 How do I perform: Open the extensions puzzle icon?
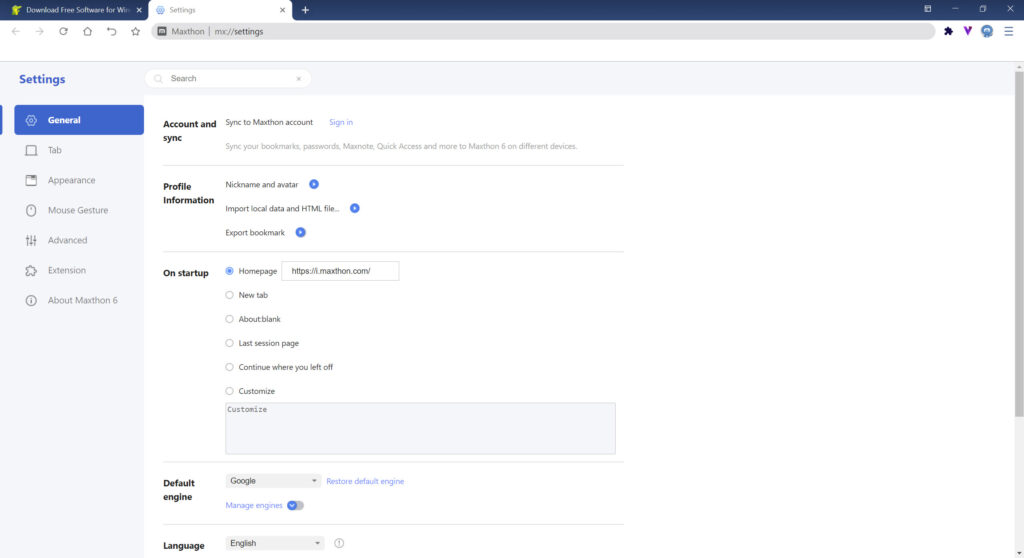(948, 31)
